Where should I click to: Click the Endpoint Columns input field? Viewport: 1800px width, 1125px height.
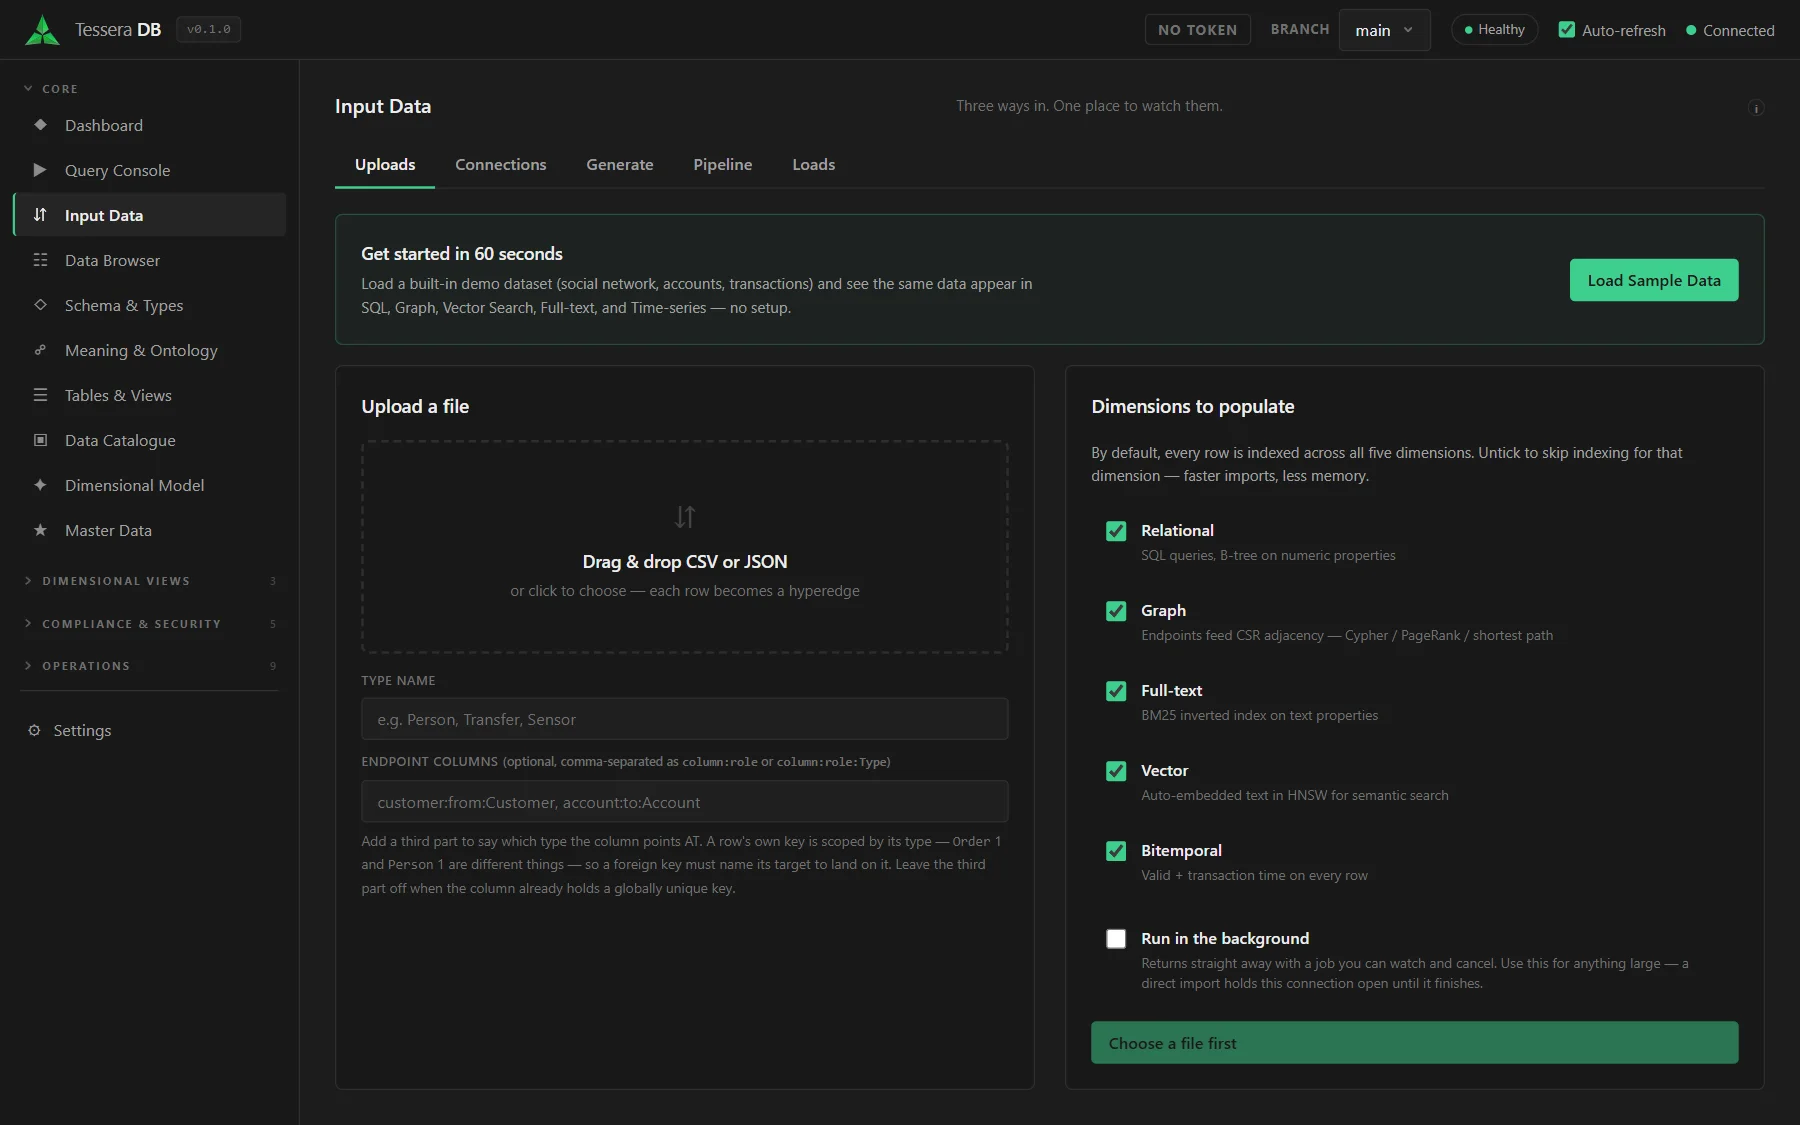[684, 802]
